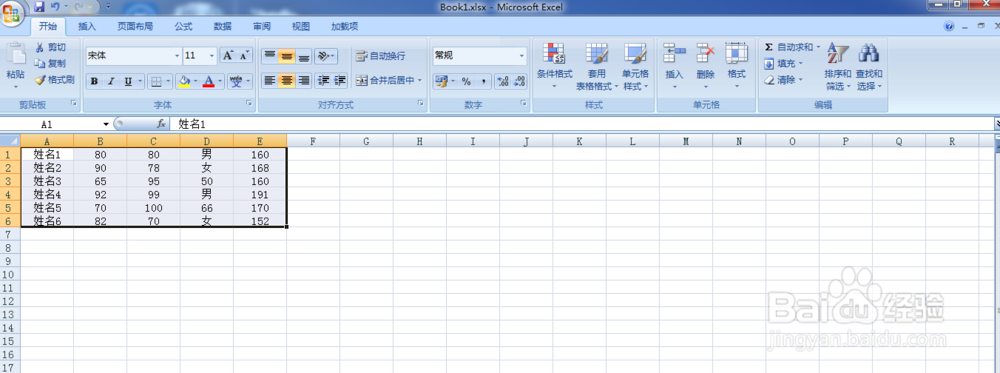The width and height of the screenshot is (1000, 373).
Task: Click the comma style icon
Action: [483, 81]
